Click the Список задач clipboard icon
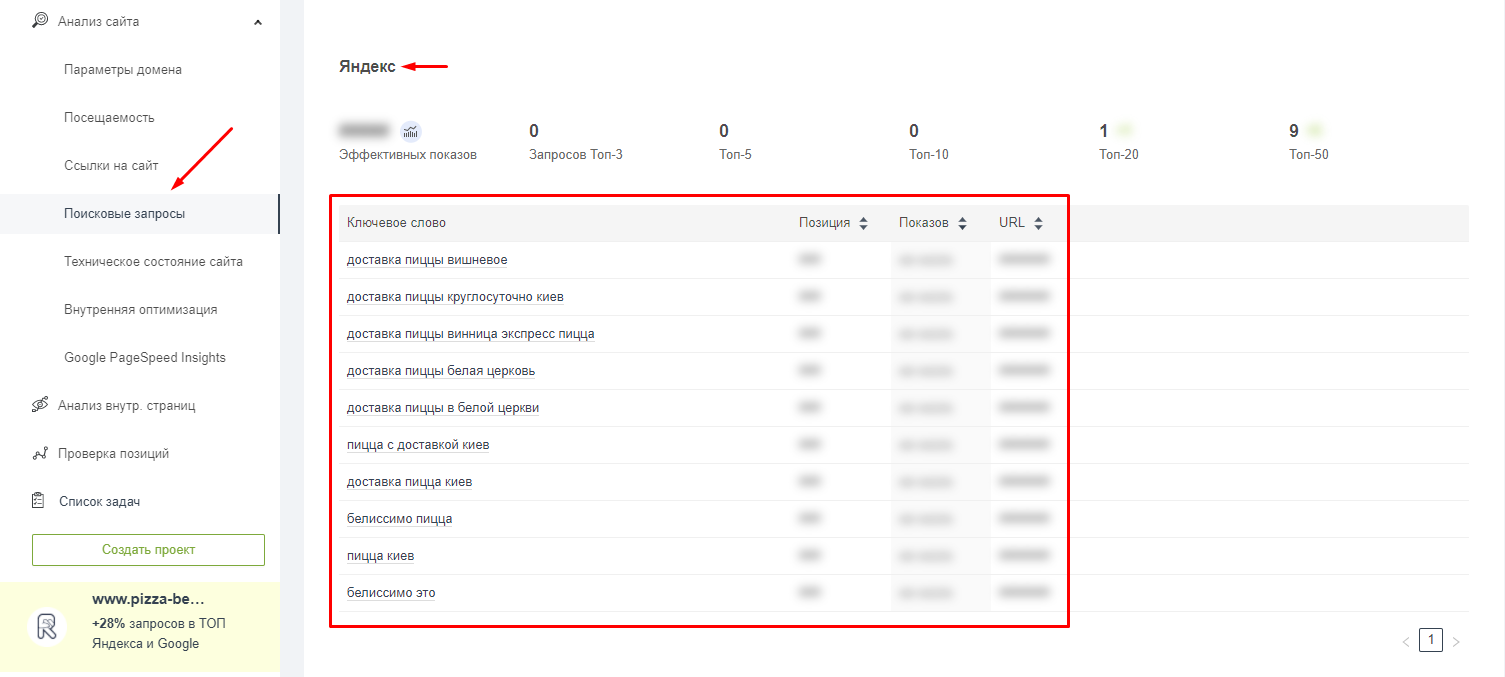 (40, 501)
